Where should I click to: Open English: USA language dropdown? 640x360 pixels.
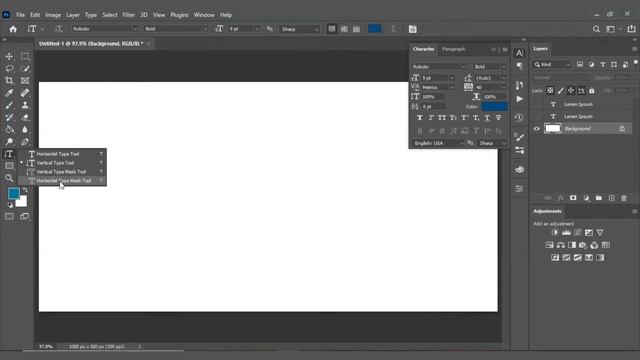coord(438,143)
